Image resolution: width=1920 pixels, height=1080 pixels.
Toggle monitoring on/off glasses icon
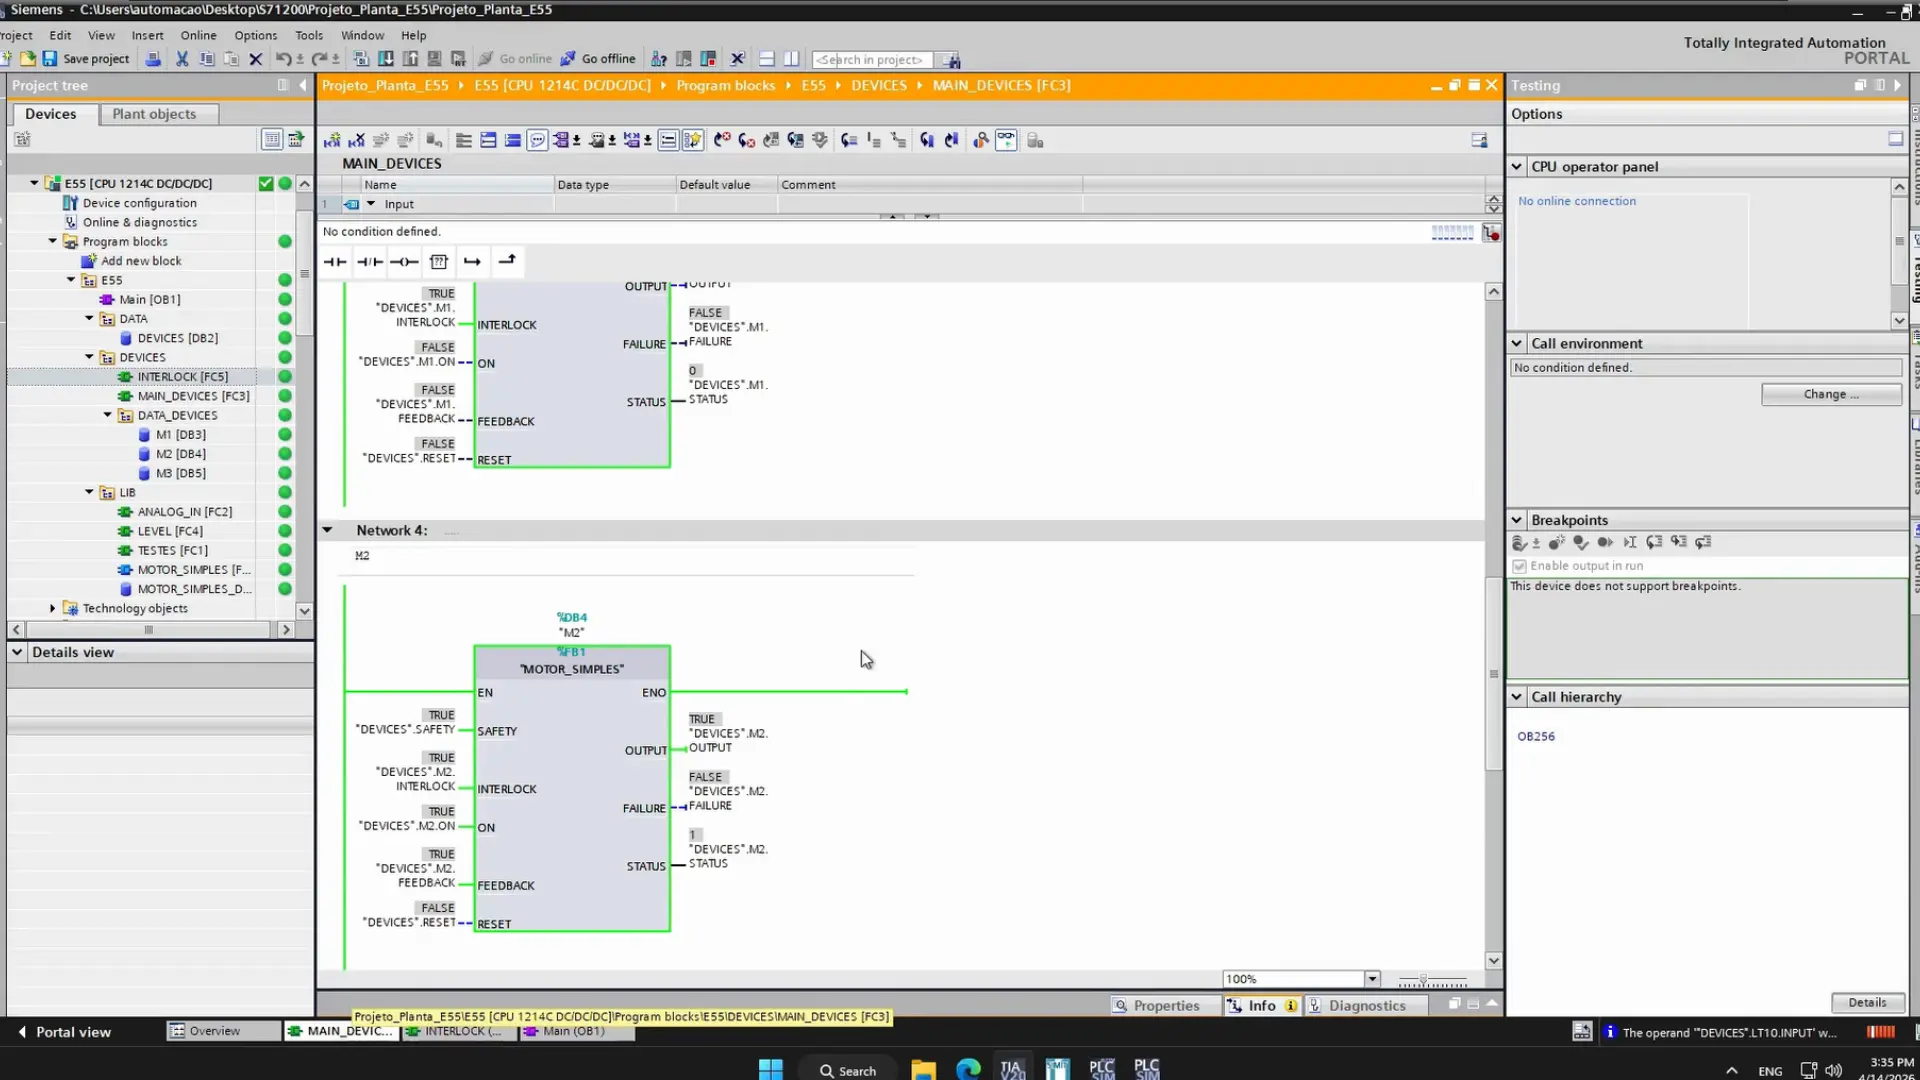pos(1006,141)
